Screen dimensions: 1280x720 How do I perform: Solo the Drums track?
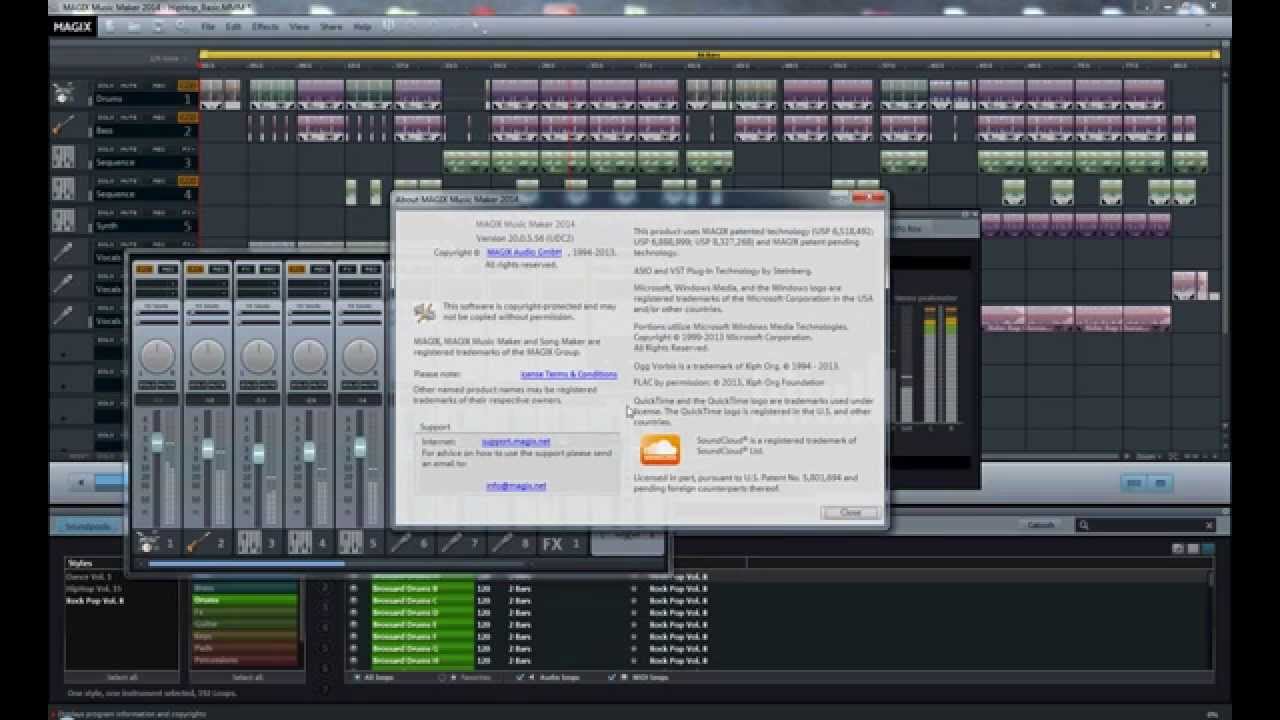[x=105, y=85]
